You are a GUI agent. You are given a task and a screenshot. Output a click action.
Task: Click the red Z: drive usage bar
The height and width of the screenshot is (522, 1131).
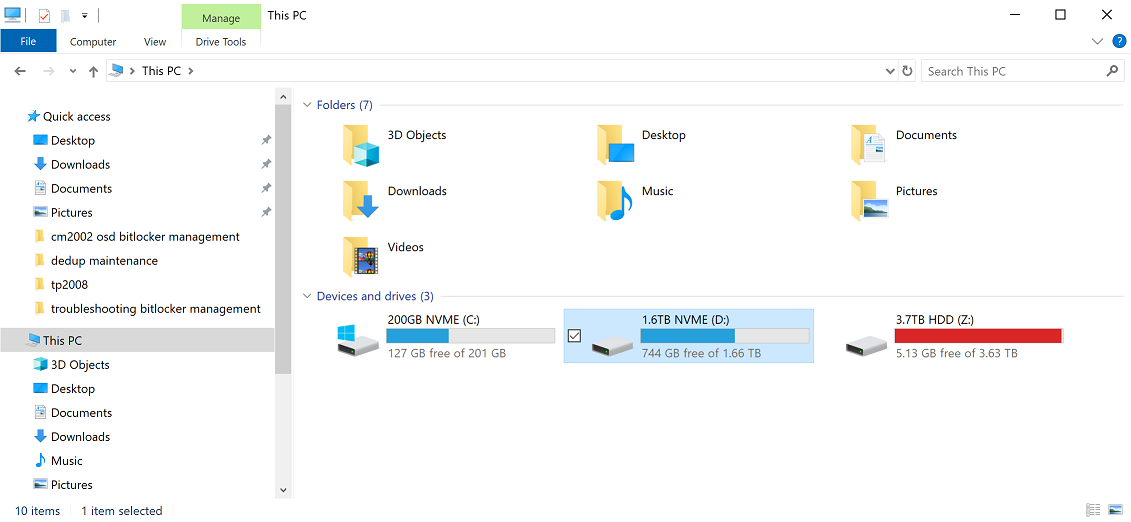[979, 335]
